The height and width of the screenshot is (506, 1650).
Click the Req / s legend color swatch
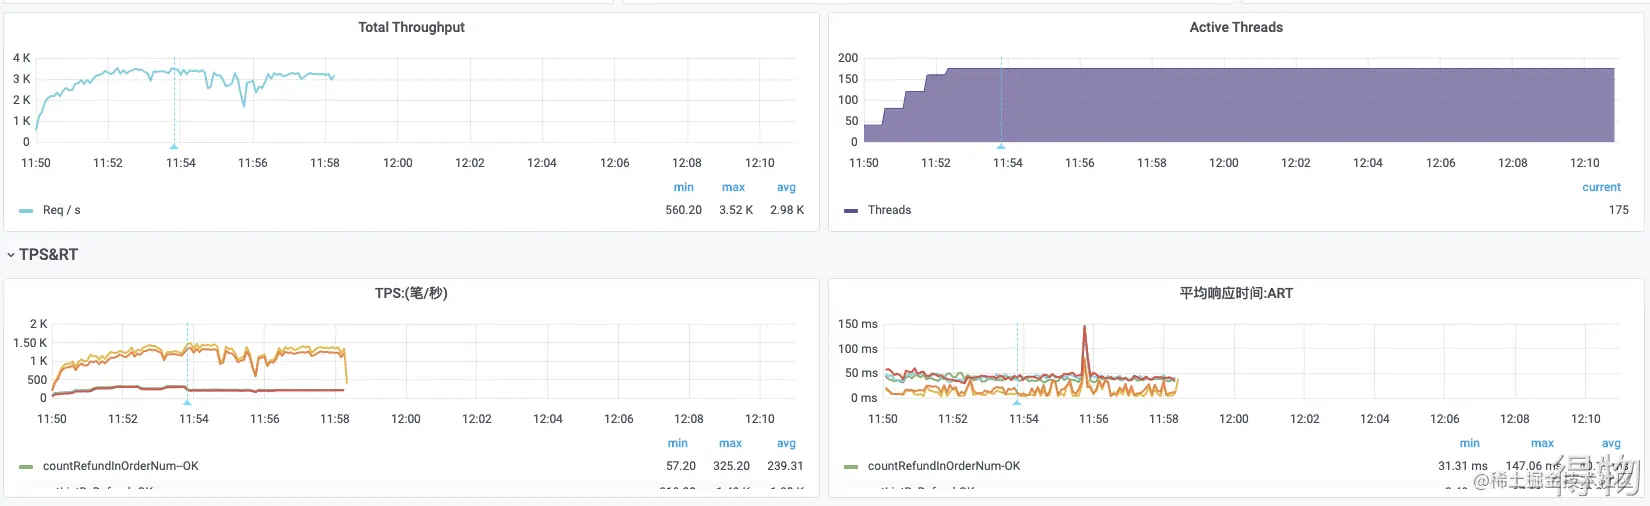(x=26, y=211)
